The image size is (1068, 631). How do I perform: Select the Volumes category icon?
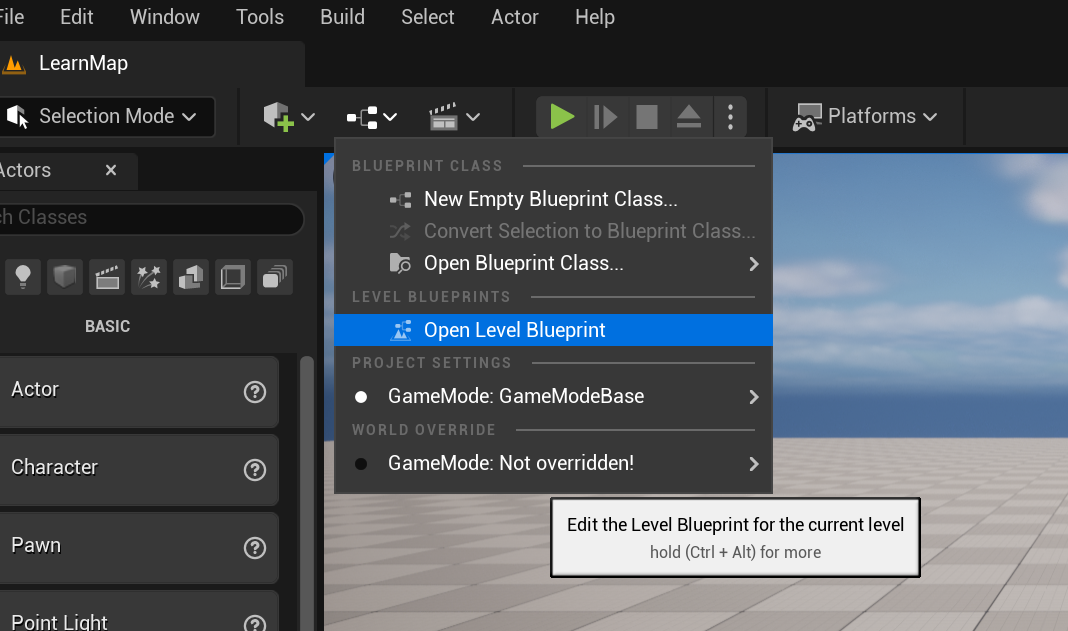(x=233, y=277)
